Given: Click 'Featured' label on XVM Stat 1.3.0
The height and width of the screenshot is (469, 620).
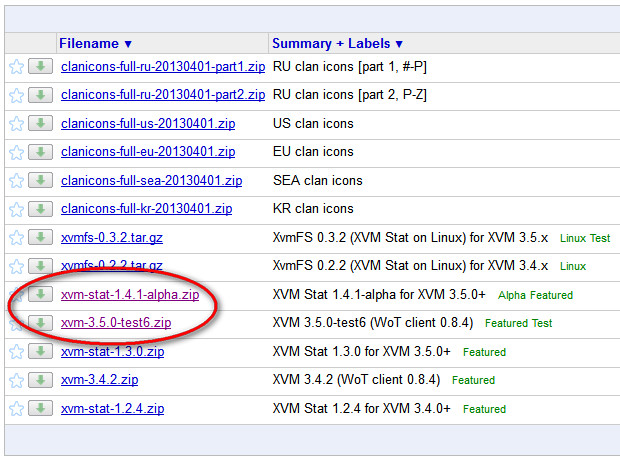Looking at the screenshot, I should 484,352.
